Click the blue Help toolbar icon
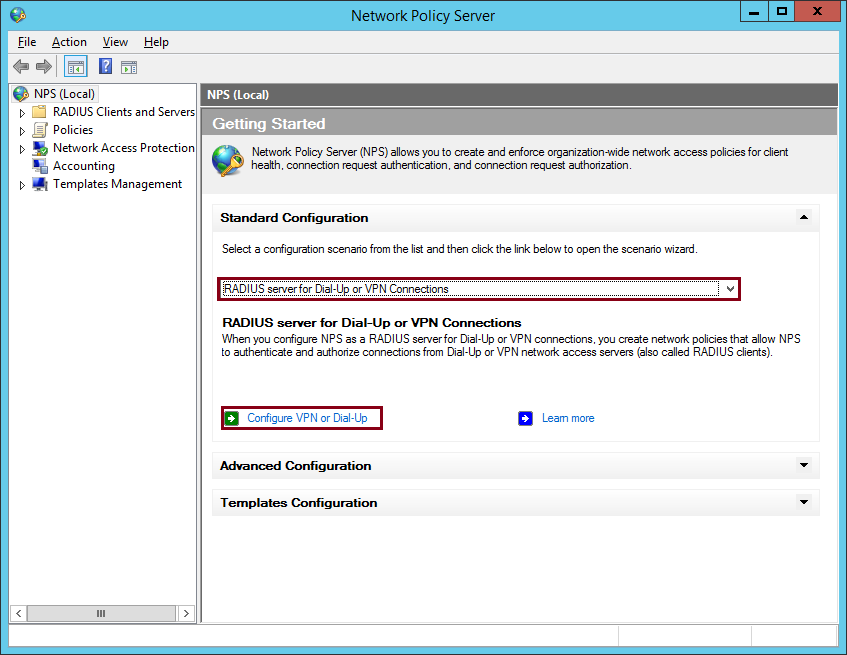Screen dimensions: 847x655 tap(105, 67)
